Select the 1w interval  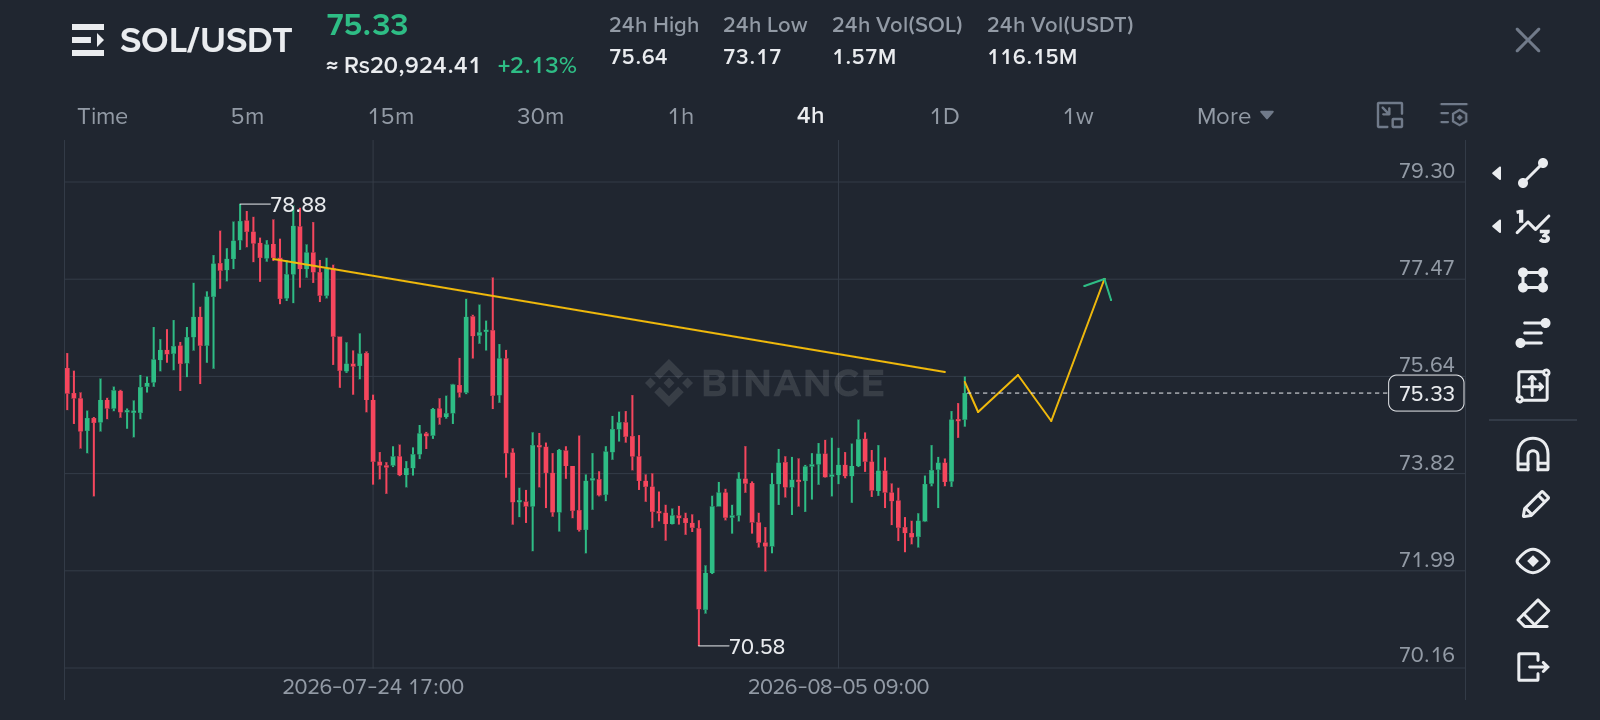[1078, 116]
